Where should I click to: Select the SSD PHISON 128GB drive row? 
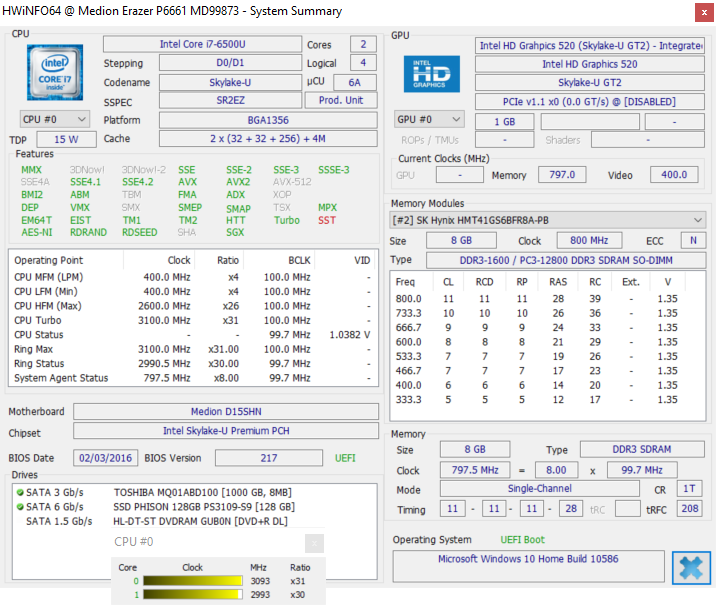(x=195, y=507)
